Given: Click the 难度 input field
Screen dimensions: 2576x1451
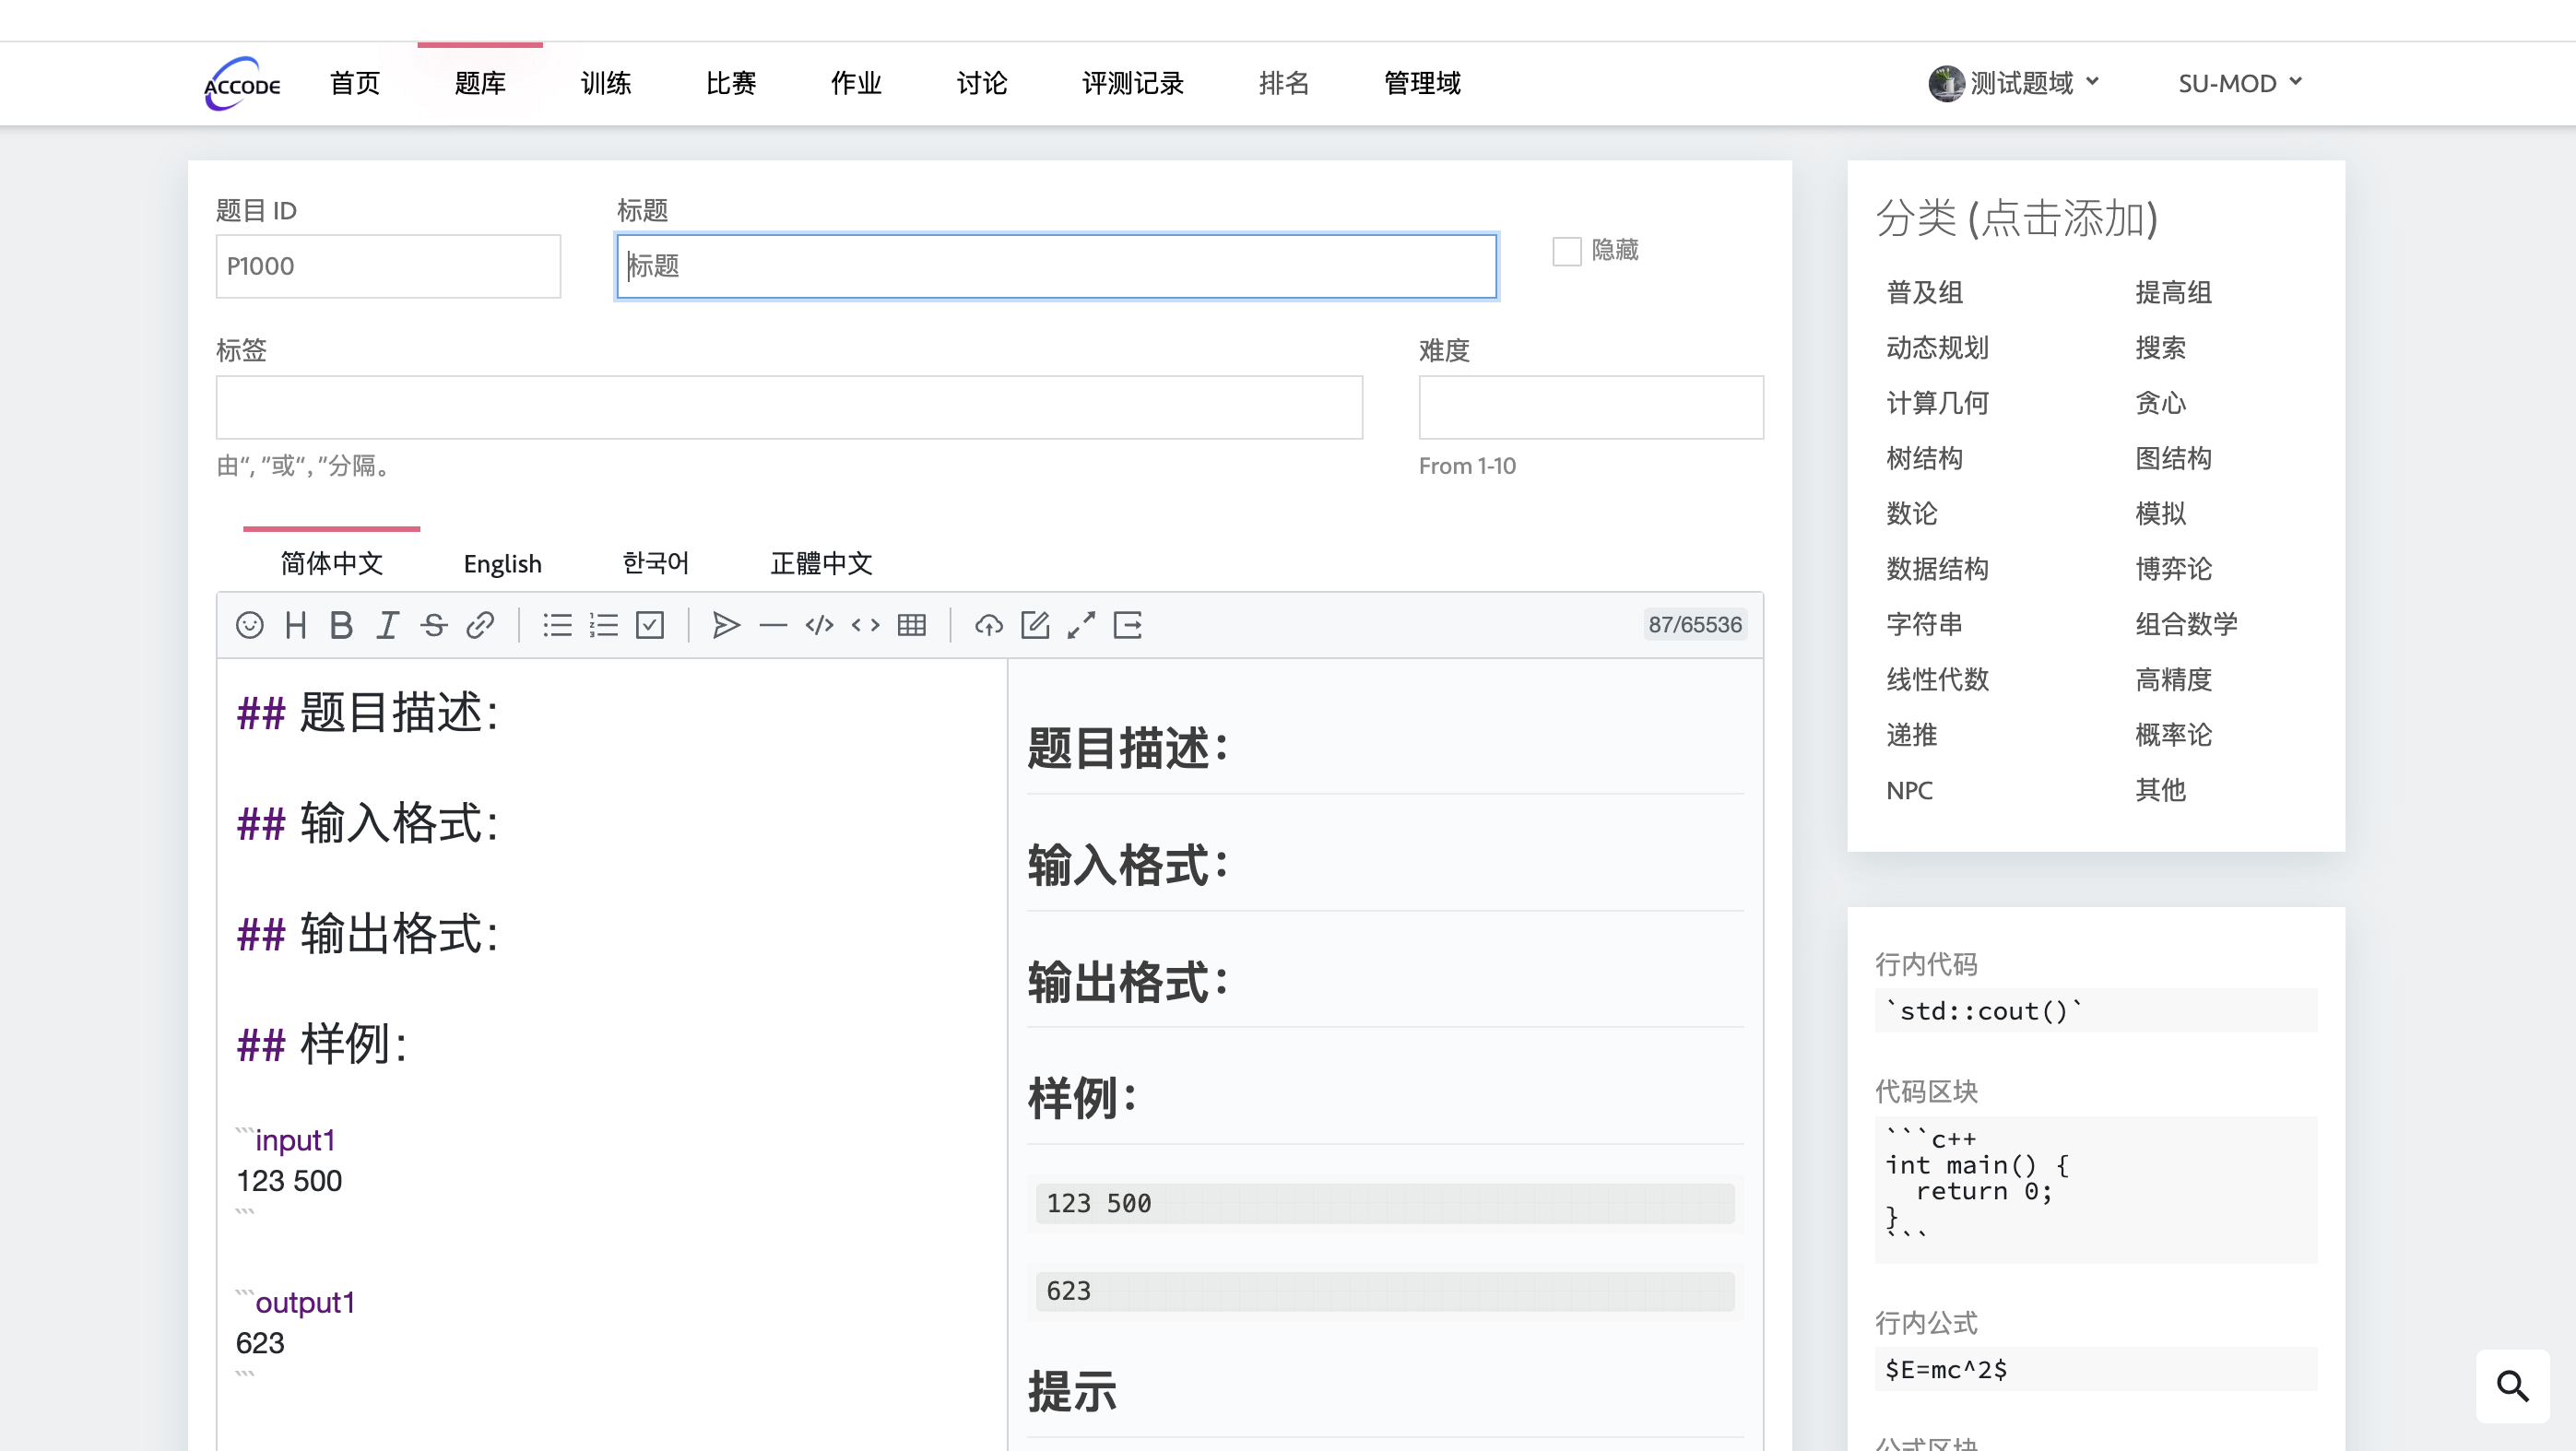Looking at the screenshot, I should tap(1591, 407).
